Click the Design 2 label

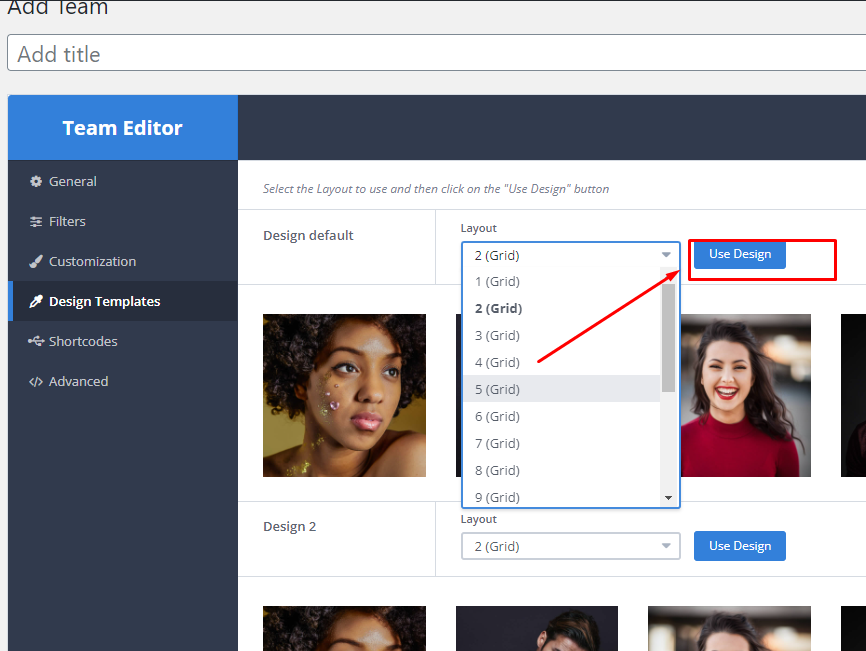[289, 527]
